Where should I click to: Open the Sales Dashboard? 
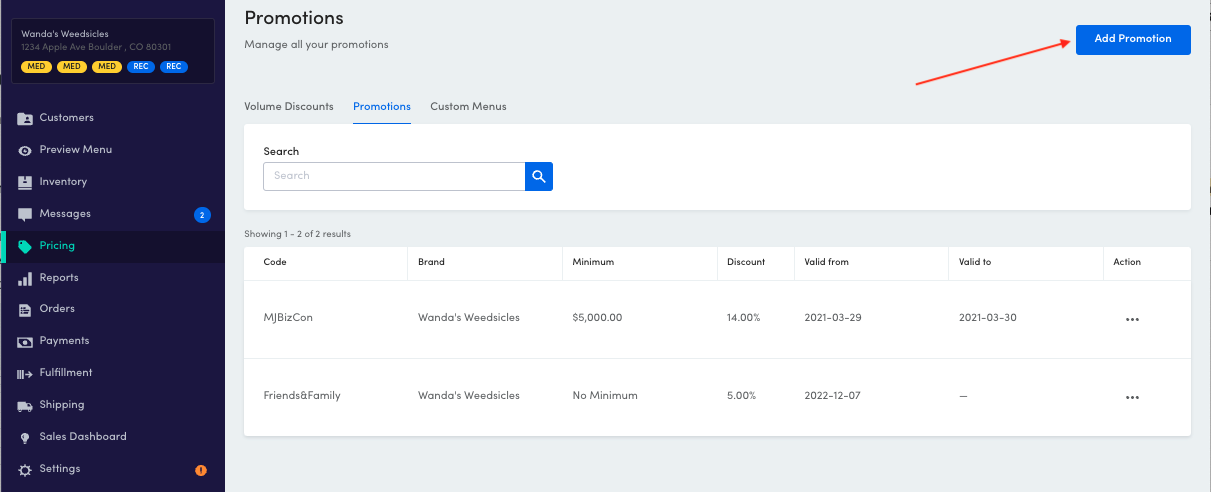[83, 437]
